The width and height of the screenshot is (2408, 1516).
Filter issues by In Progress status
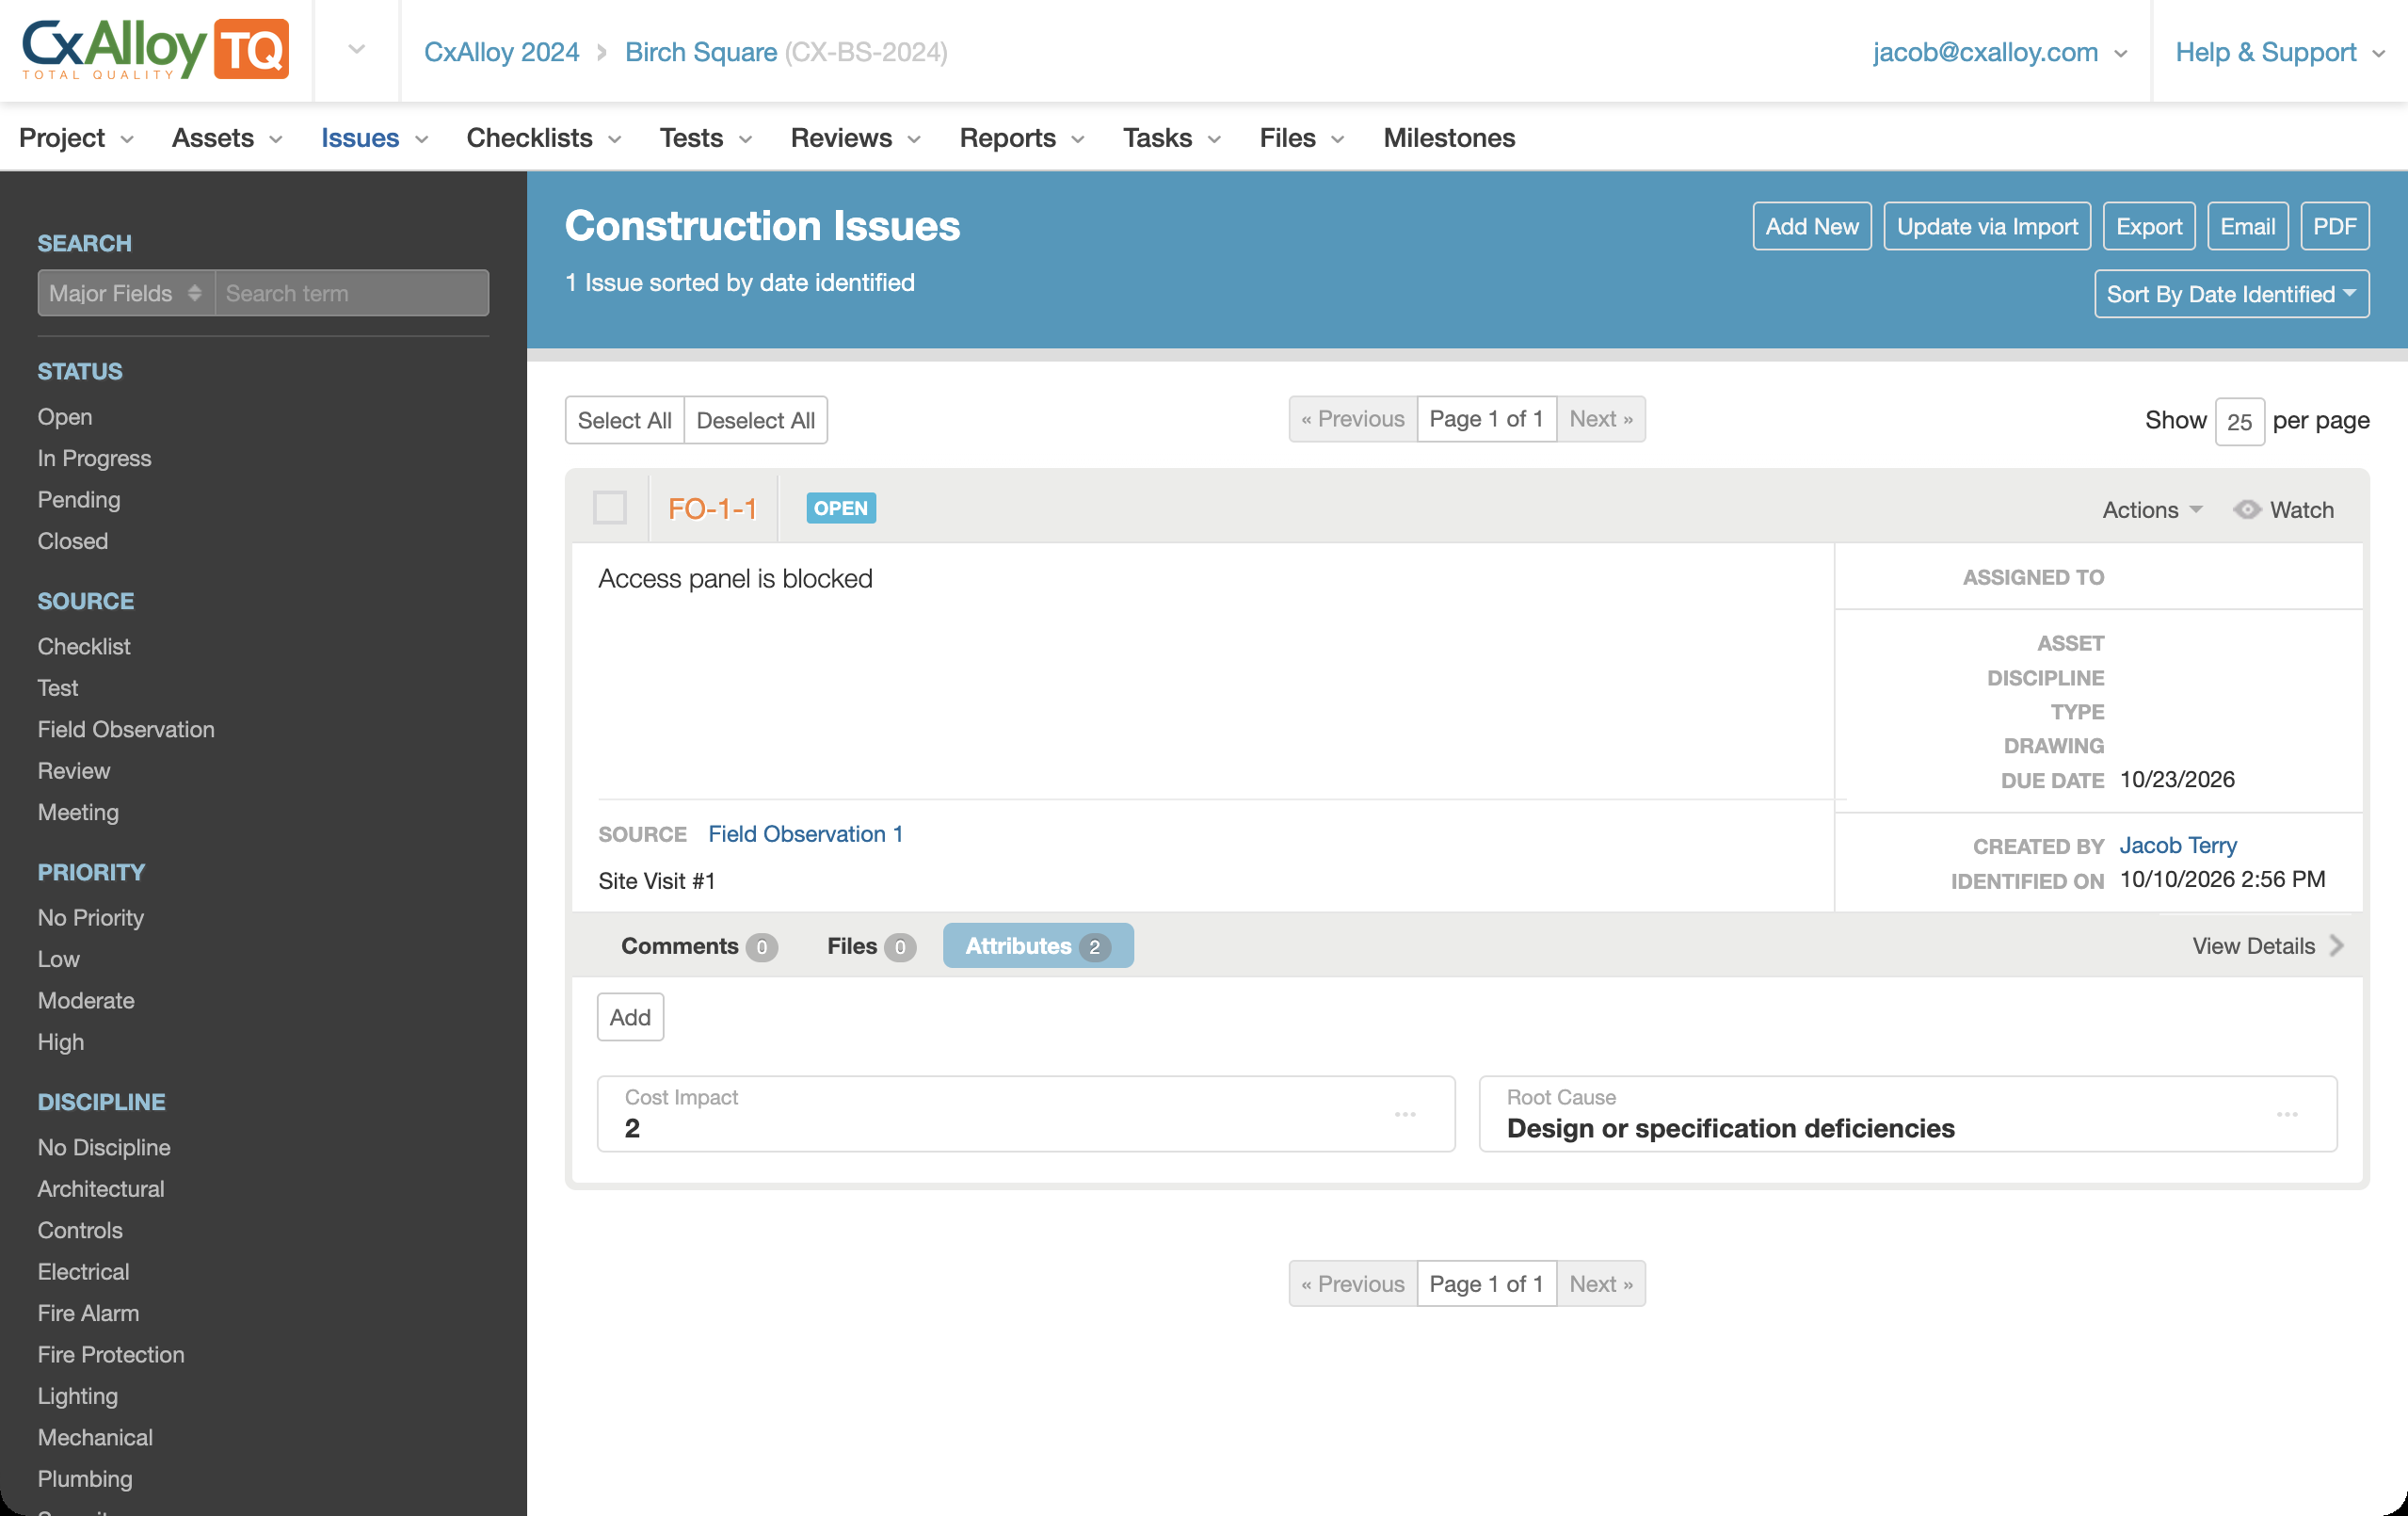point(95,458)
